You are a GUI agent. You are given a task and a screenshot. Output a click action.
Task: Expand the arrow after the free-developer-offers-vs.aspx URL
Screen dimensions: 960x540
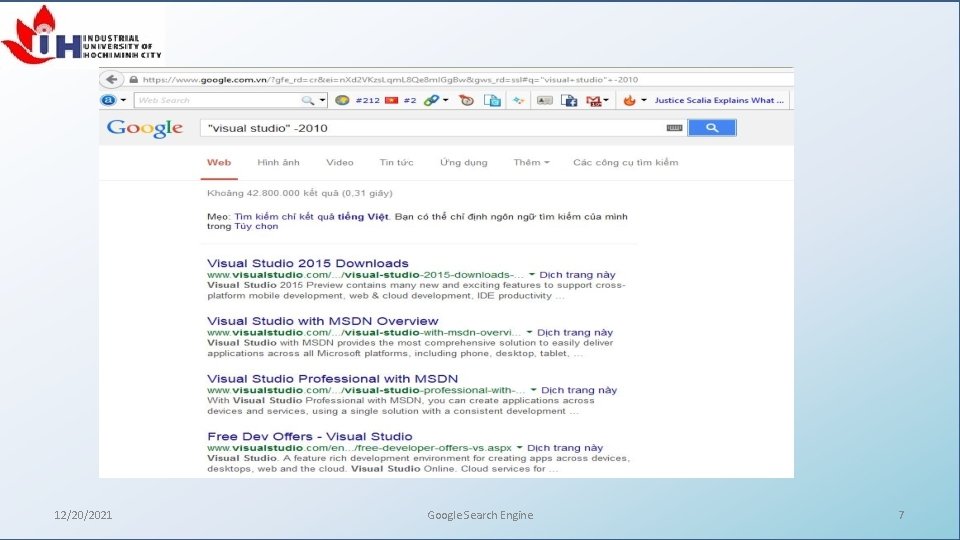pos(519,448)
